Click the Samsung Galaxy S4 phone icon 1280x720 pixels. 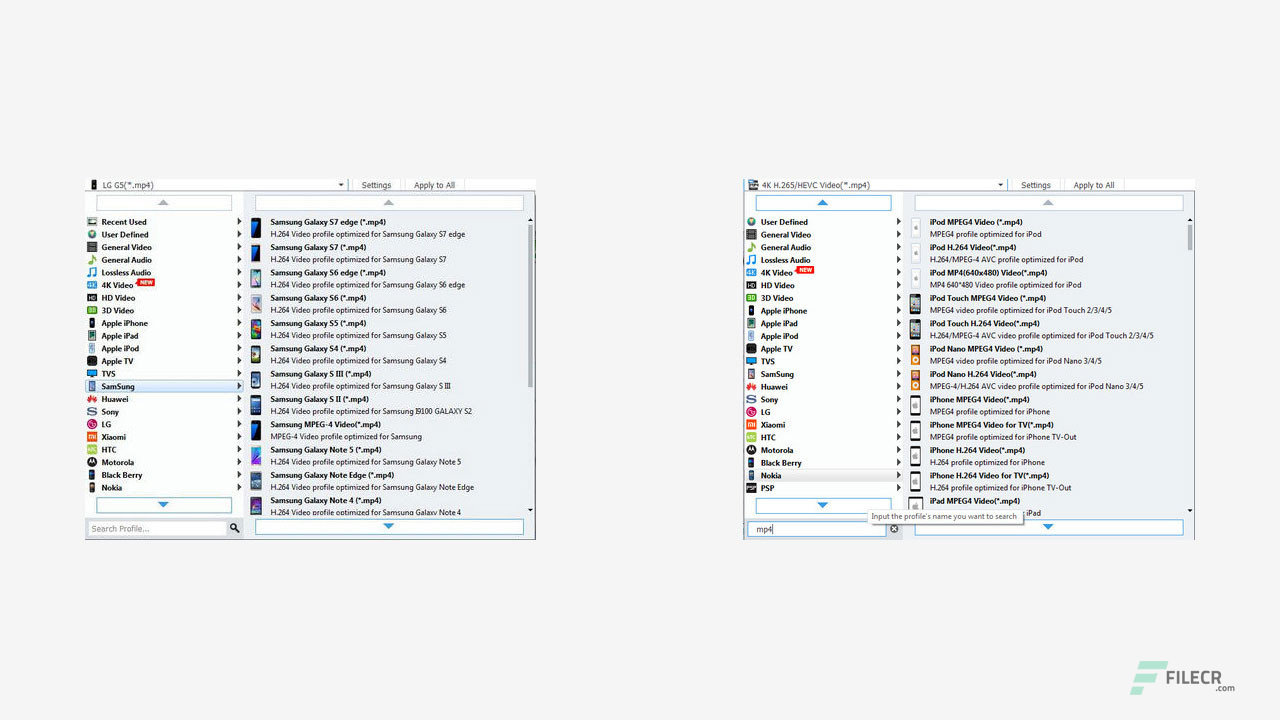click(256, 354)
